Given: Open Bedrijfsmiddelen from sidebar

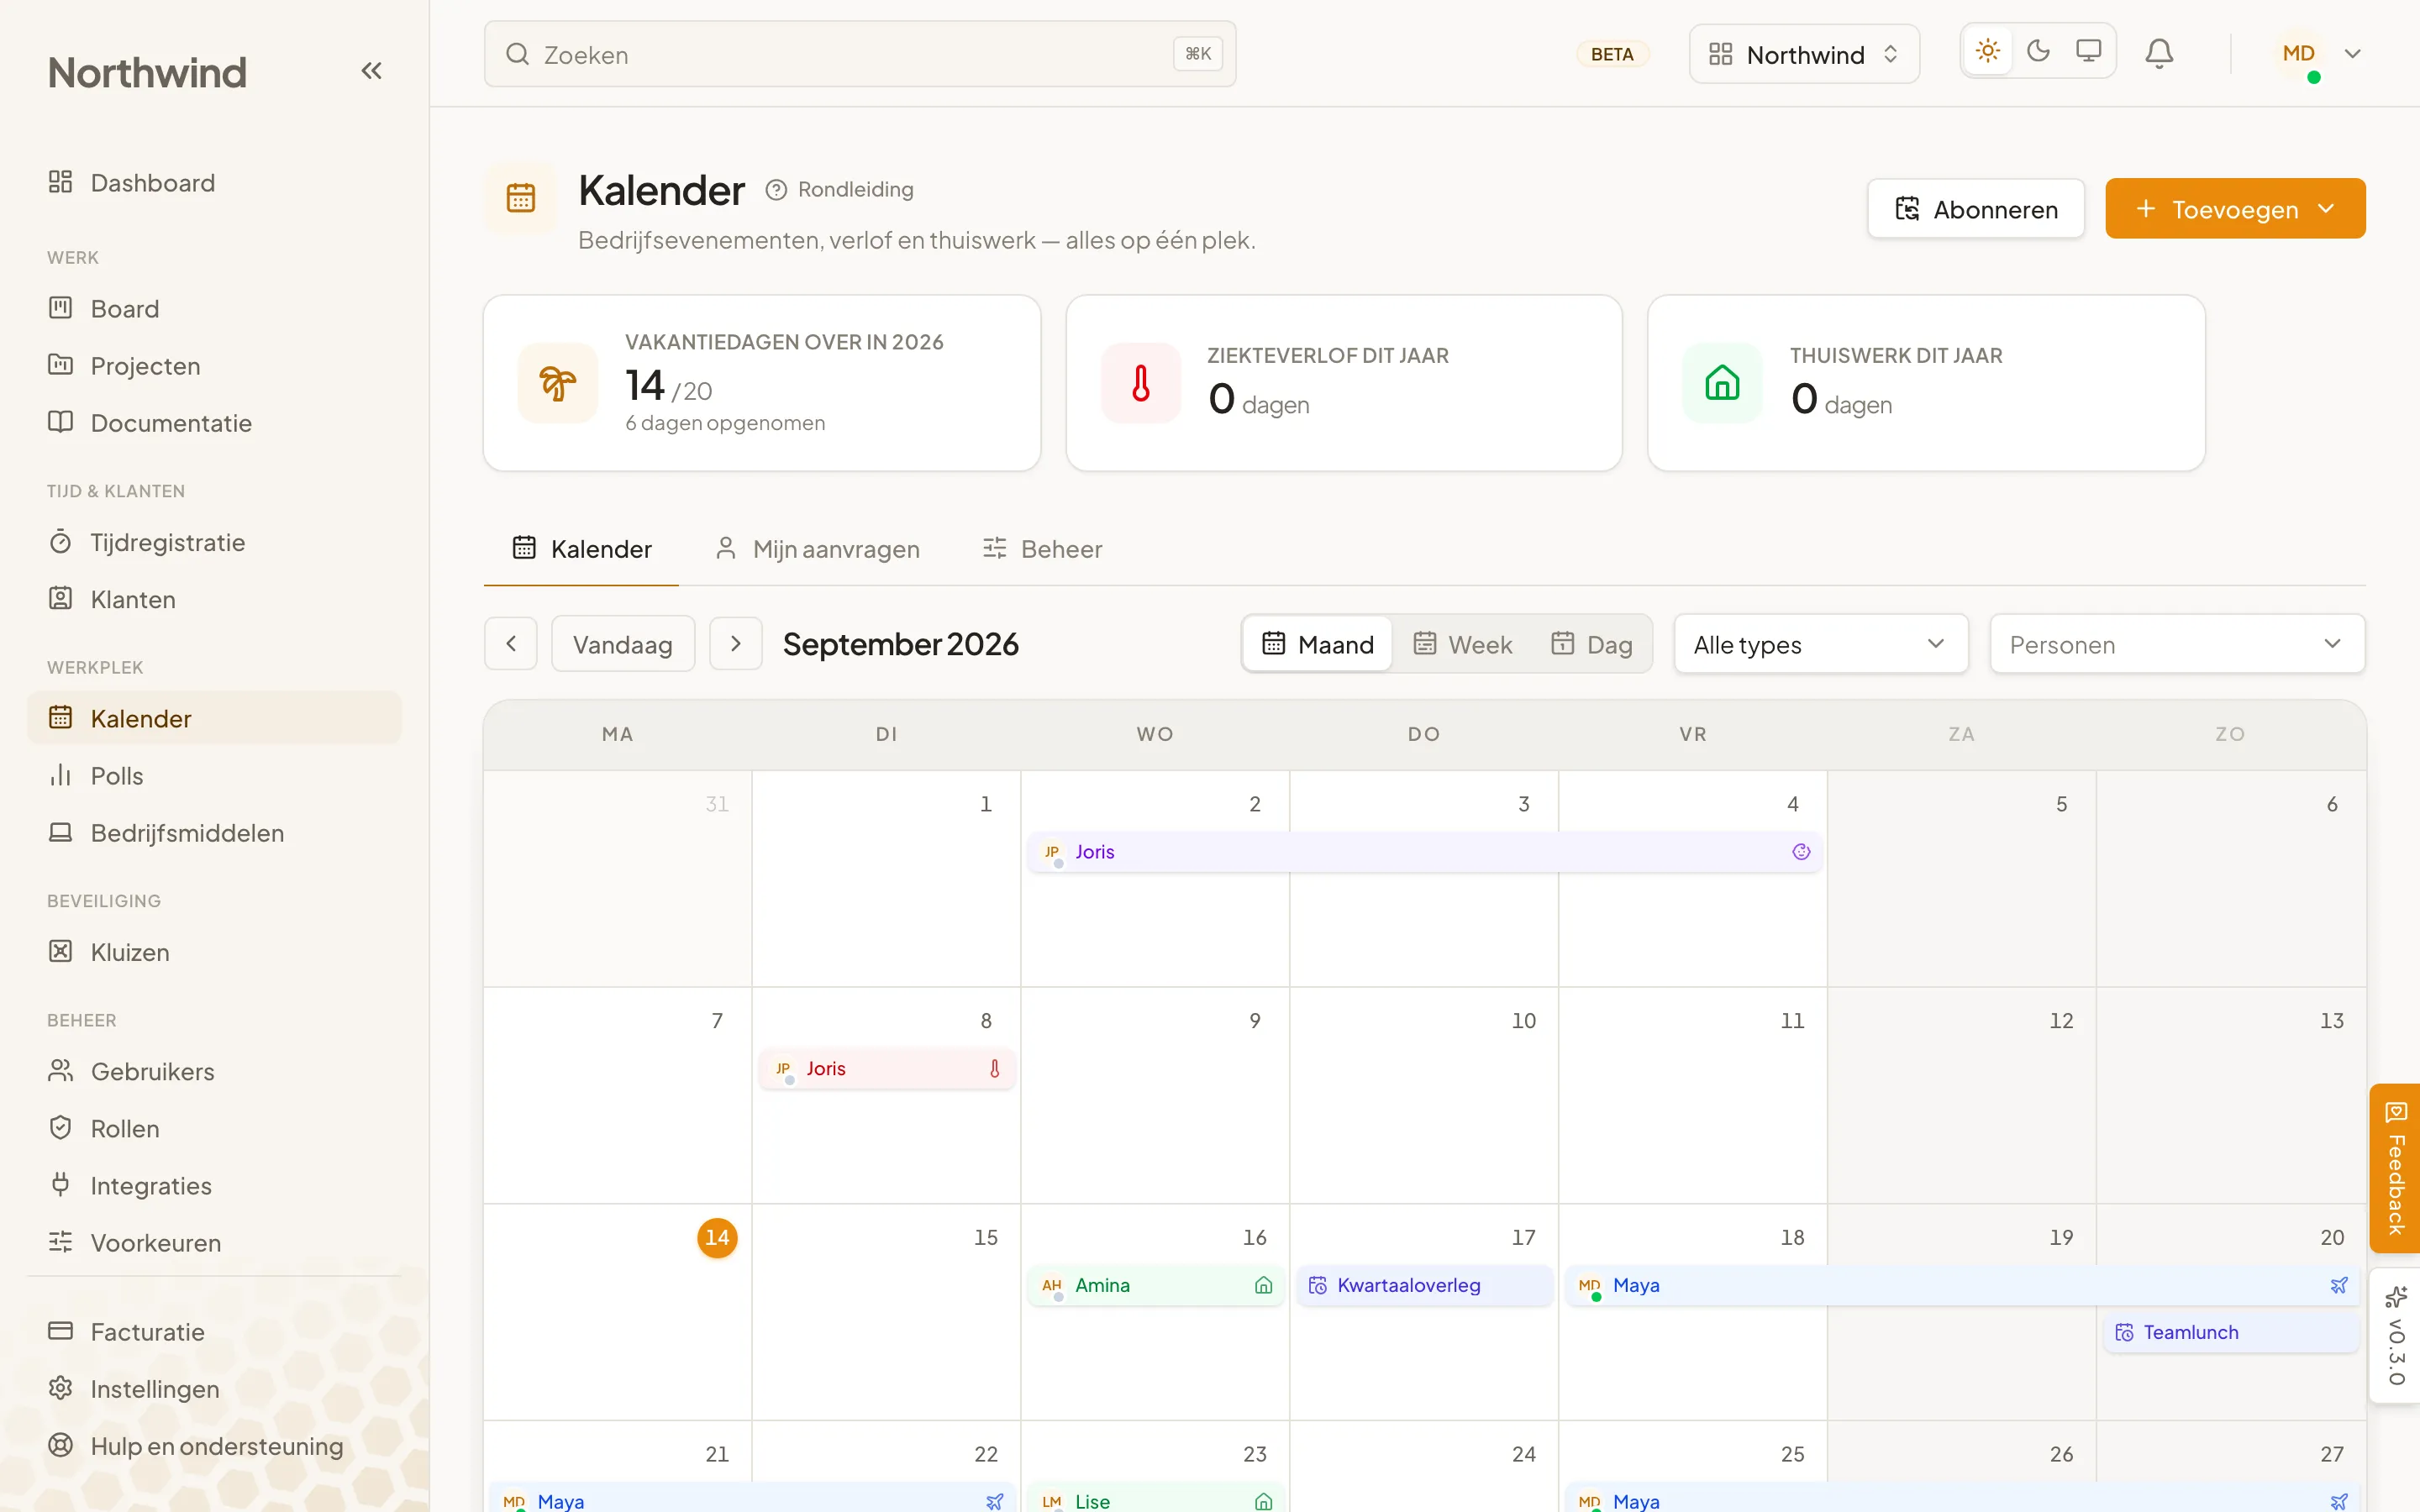Looking at the screenshot, I should 214,833.
